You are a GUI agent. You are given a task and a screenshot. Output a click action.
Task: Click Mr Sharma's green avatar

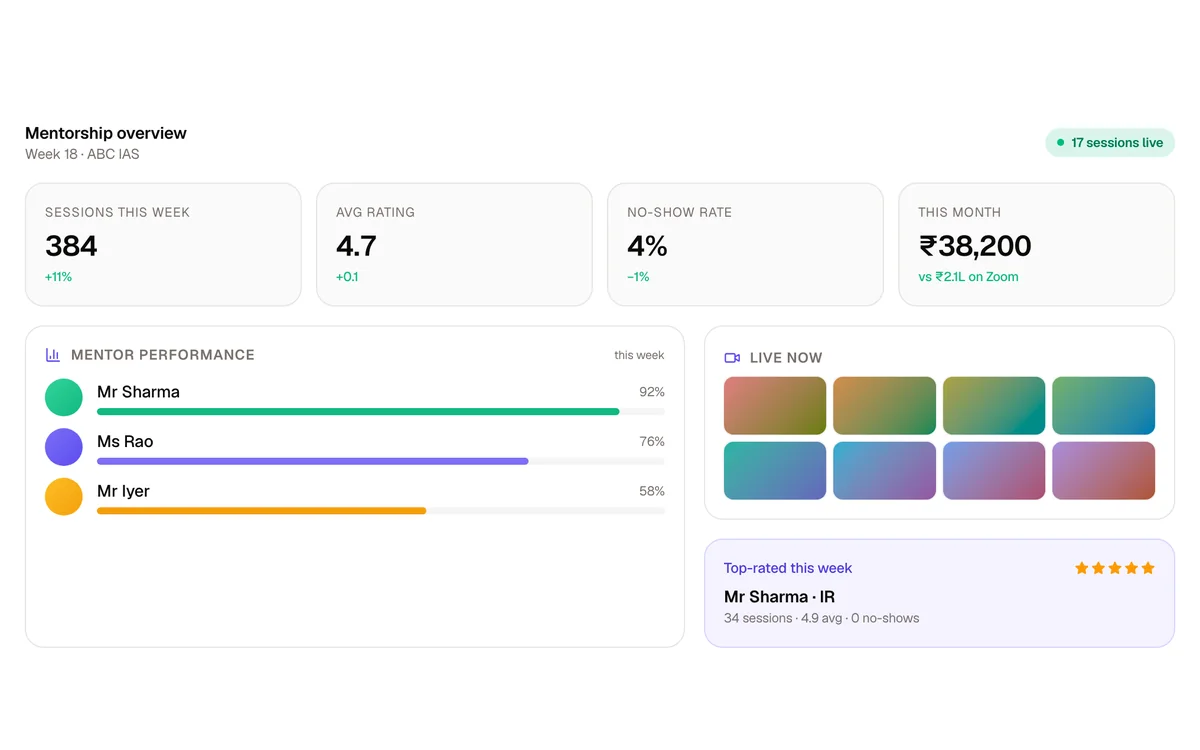(x=64, y=397)
